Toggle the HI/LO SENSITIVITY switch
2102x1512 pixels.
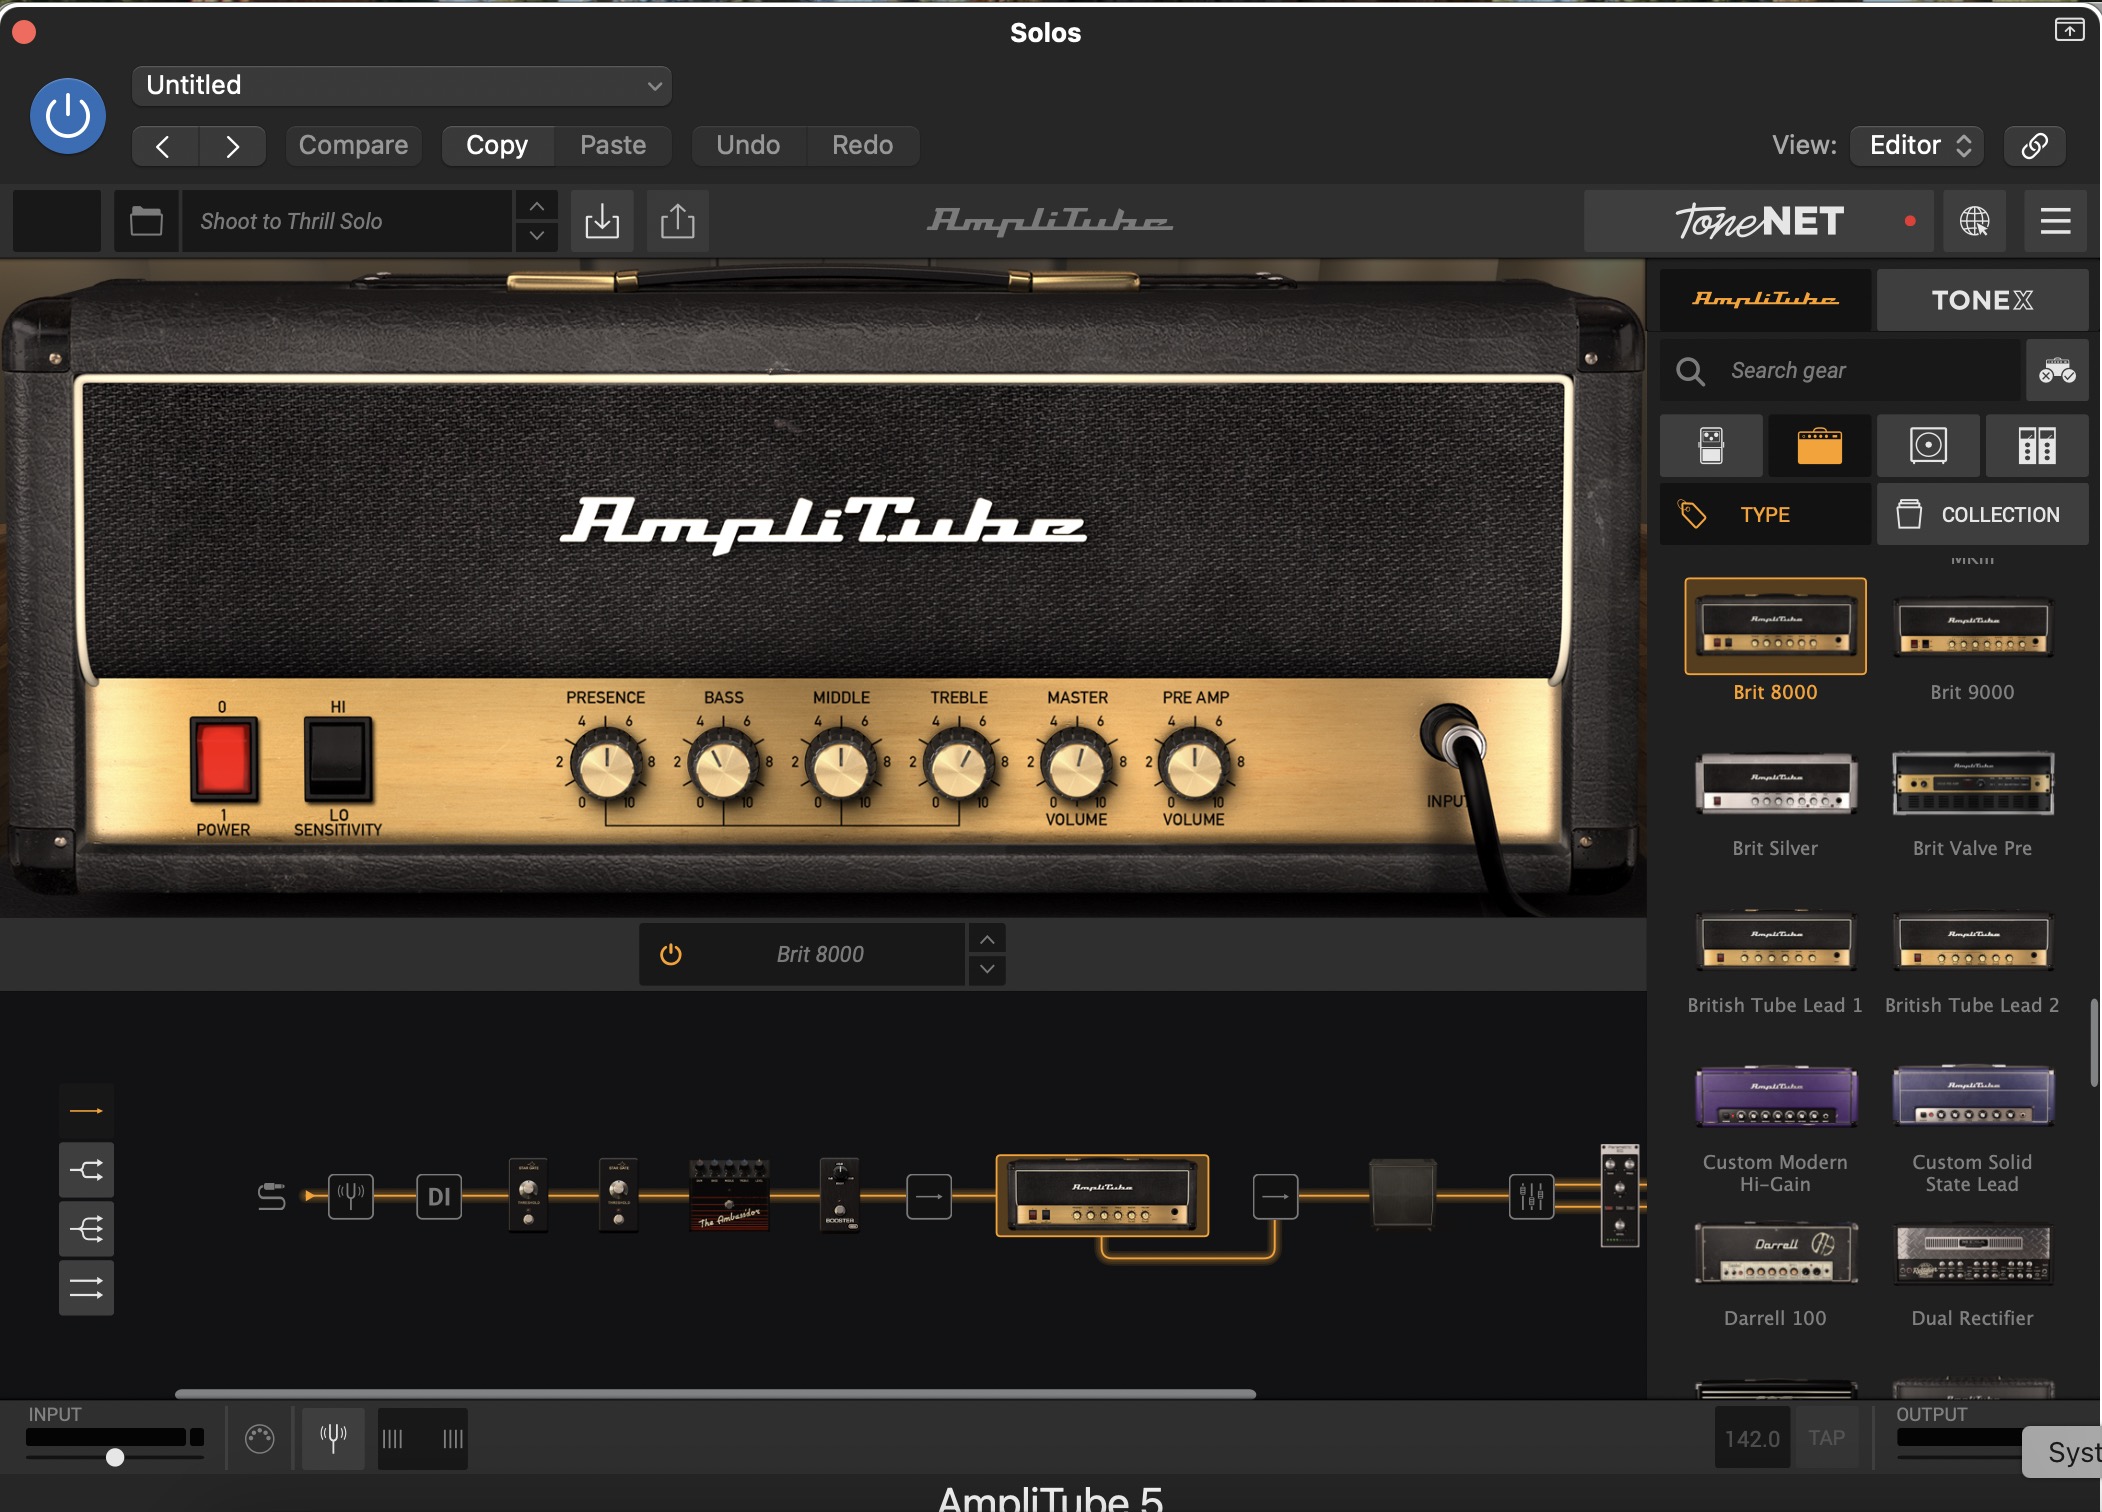(338, 760)
